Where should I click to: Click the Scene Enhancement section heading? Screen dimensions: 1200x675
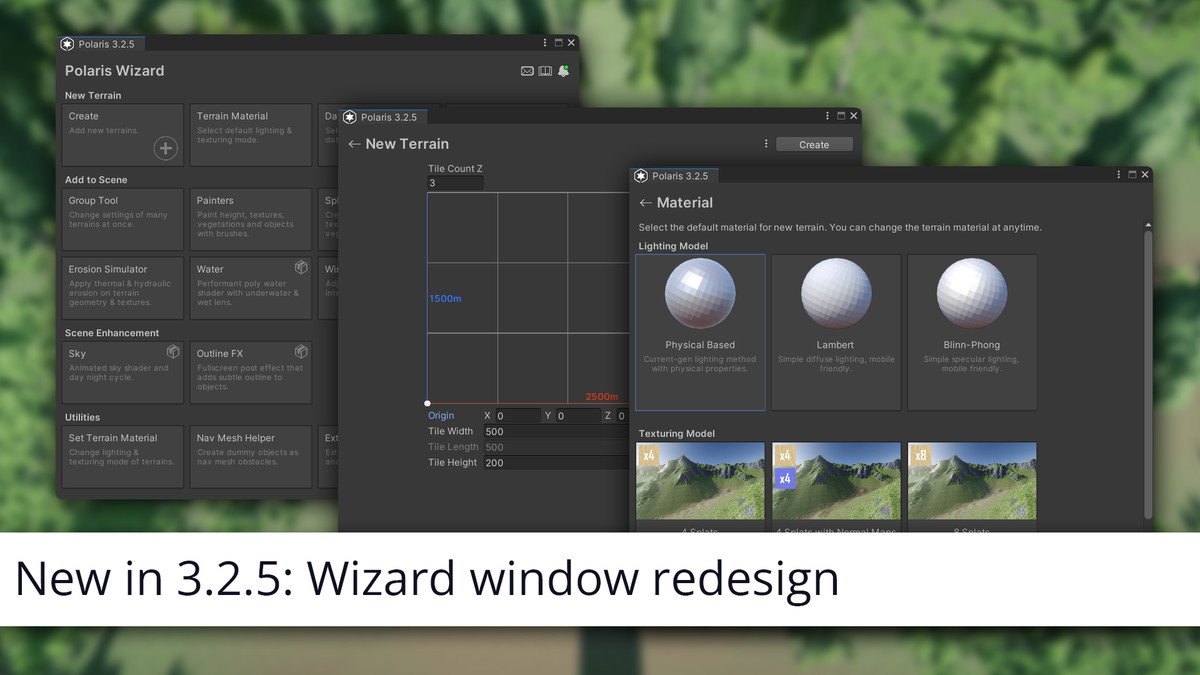112,333
